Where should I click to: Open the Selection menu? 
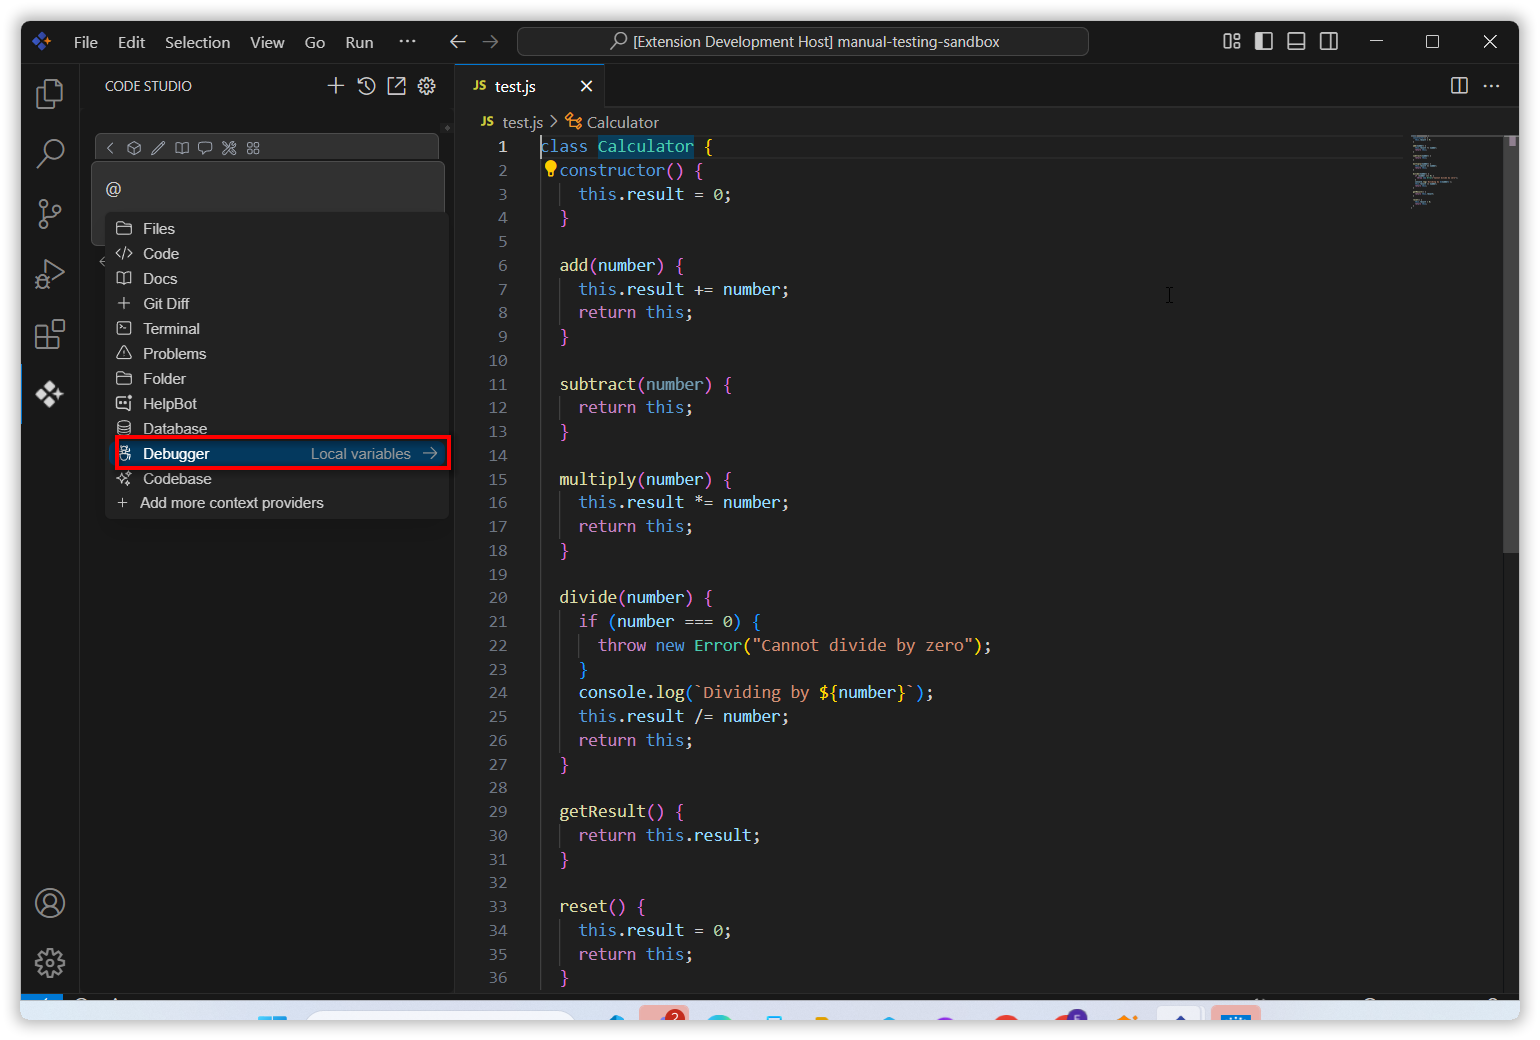(197, 42)
